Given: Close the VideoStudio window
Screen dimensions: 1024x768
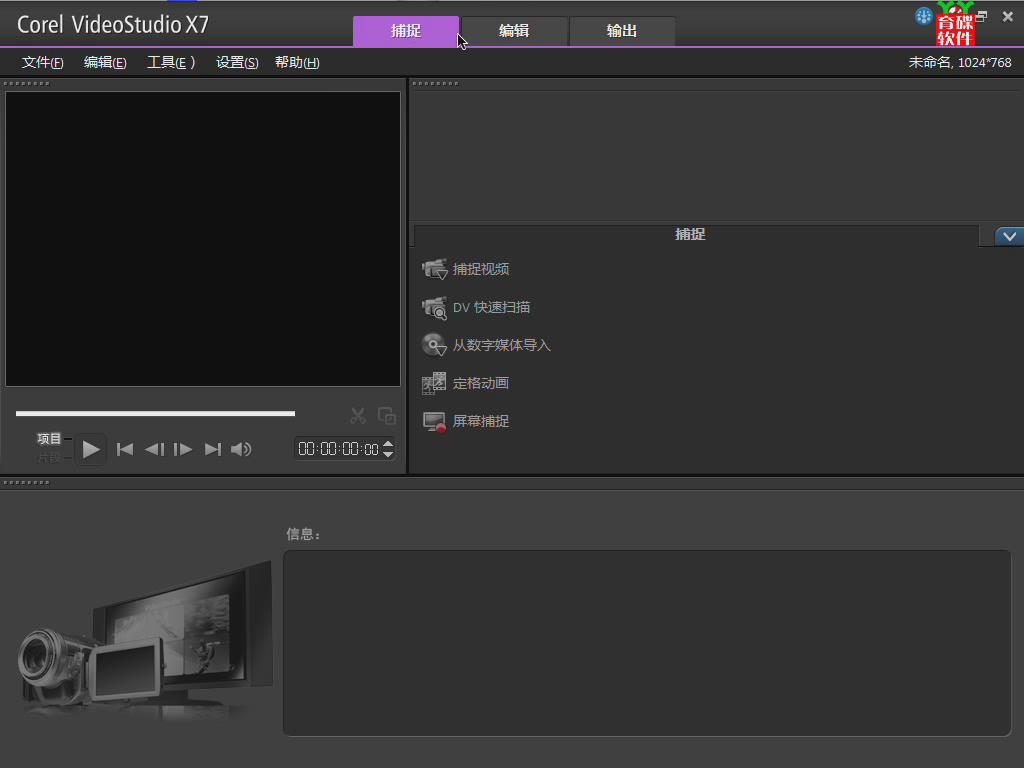Looking at the screenshot, I should (1008, 17).
